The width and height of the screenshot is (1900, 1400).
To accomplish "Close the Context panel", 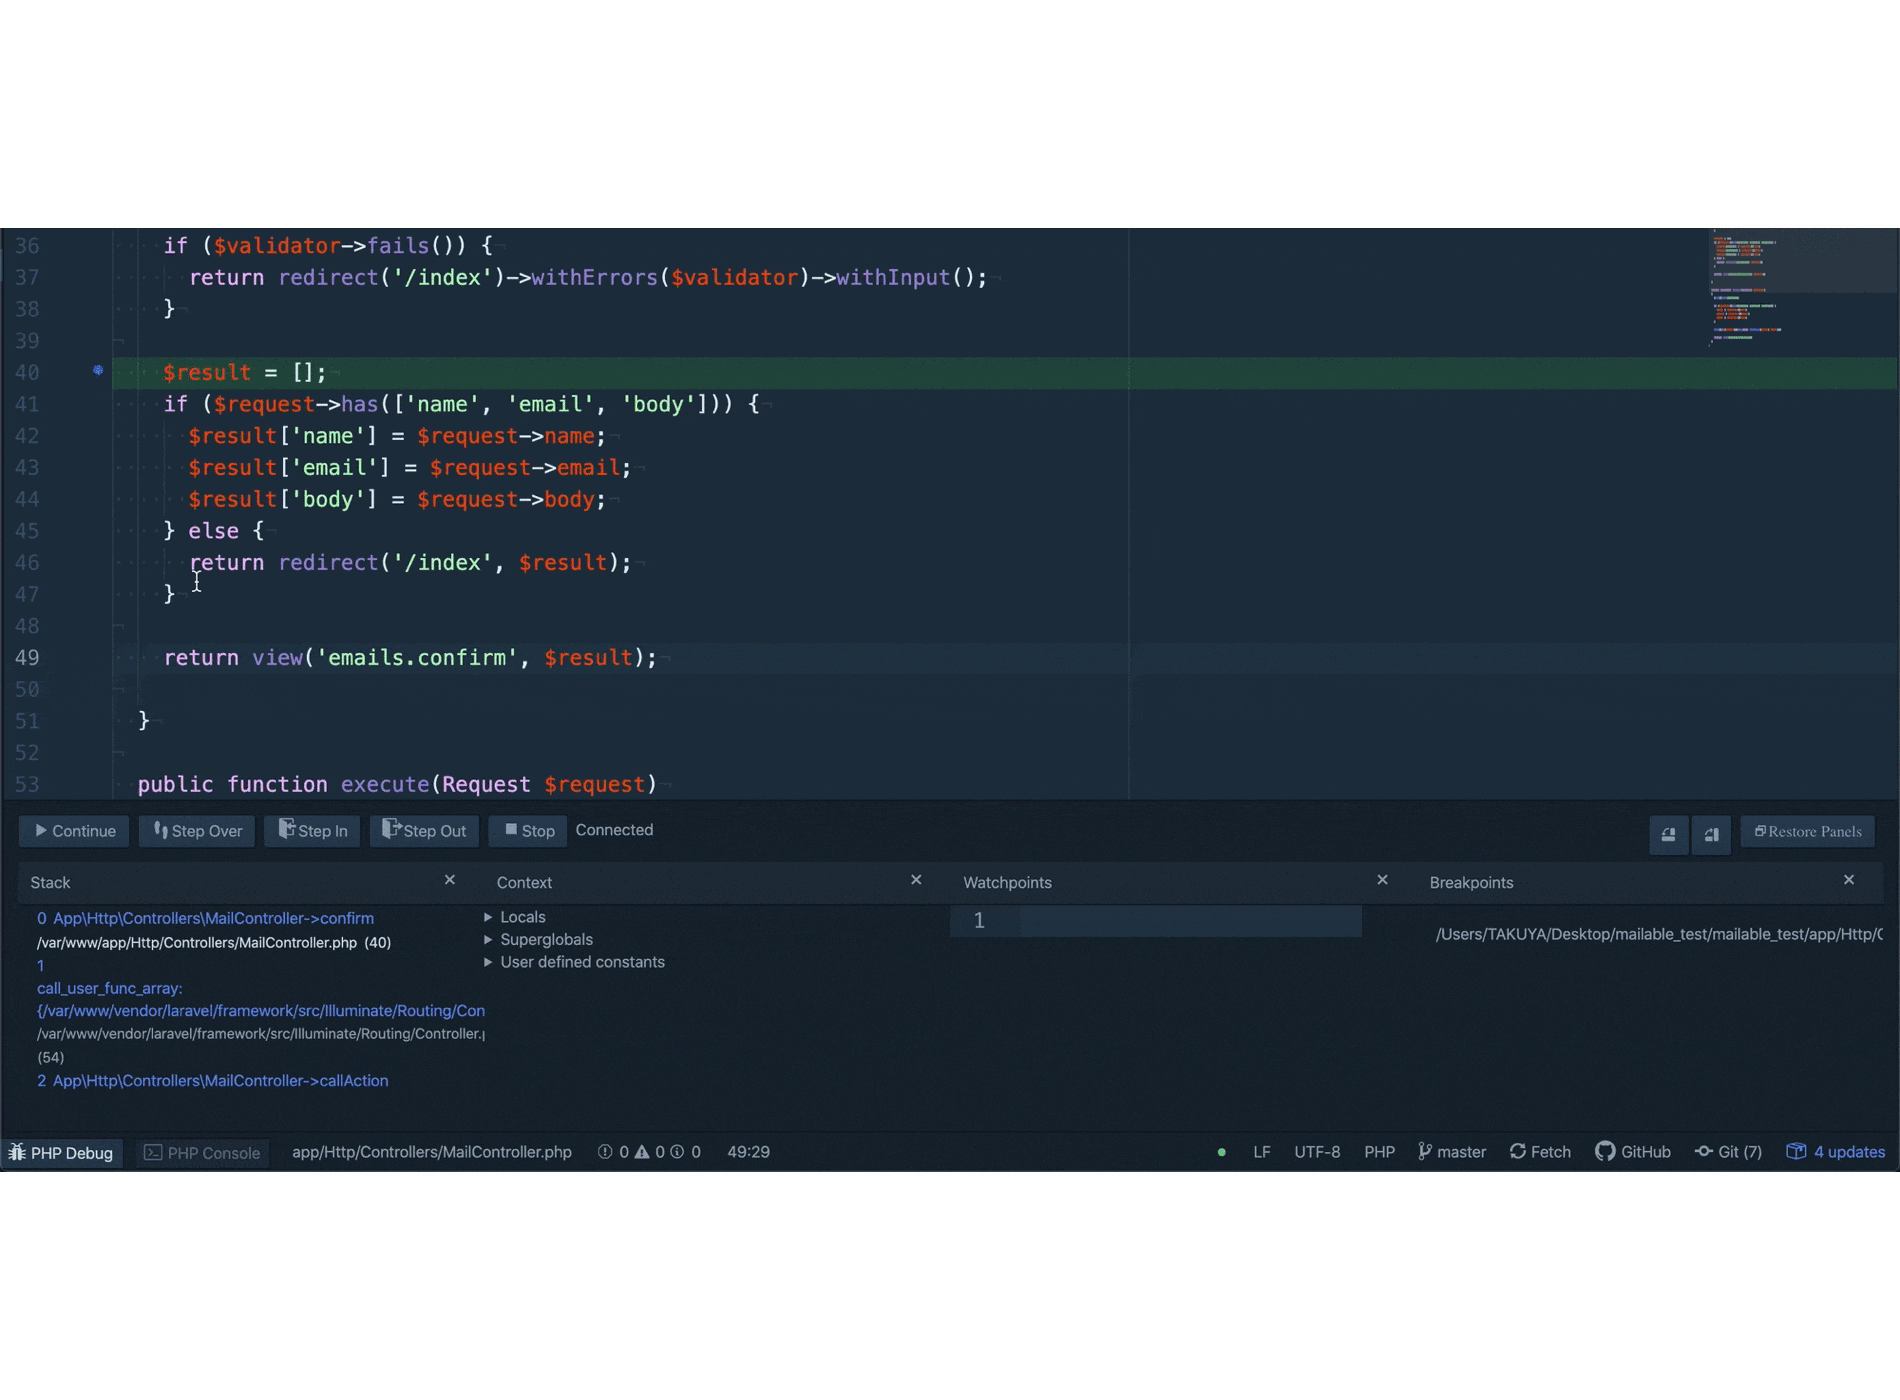I will [x=916, y=880].
